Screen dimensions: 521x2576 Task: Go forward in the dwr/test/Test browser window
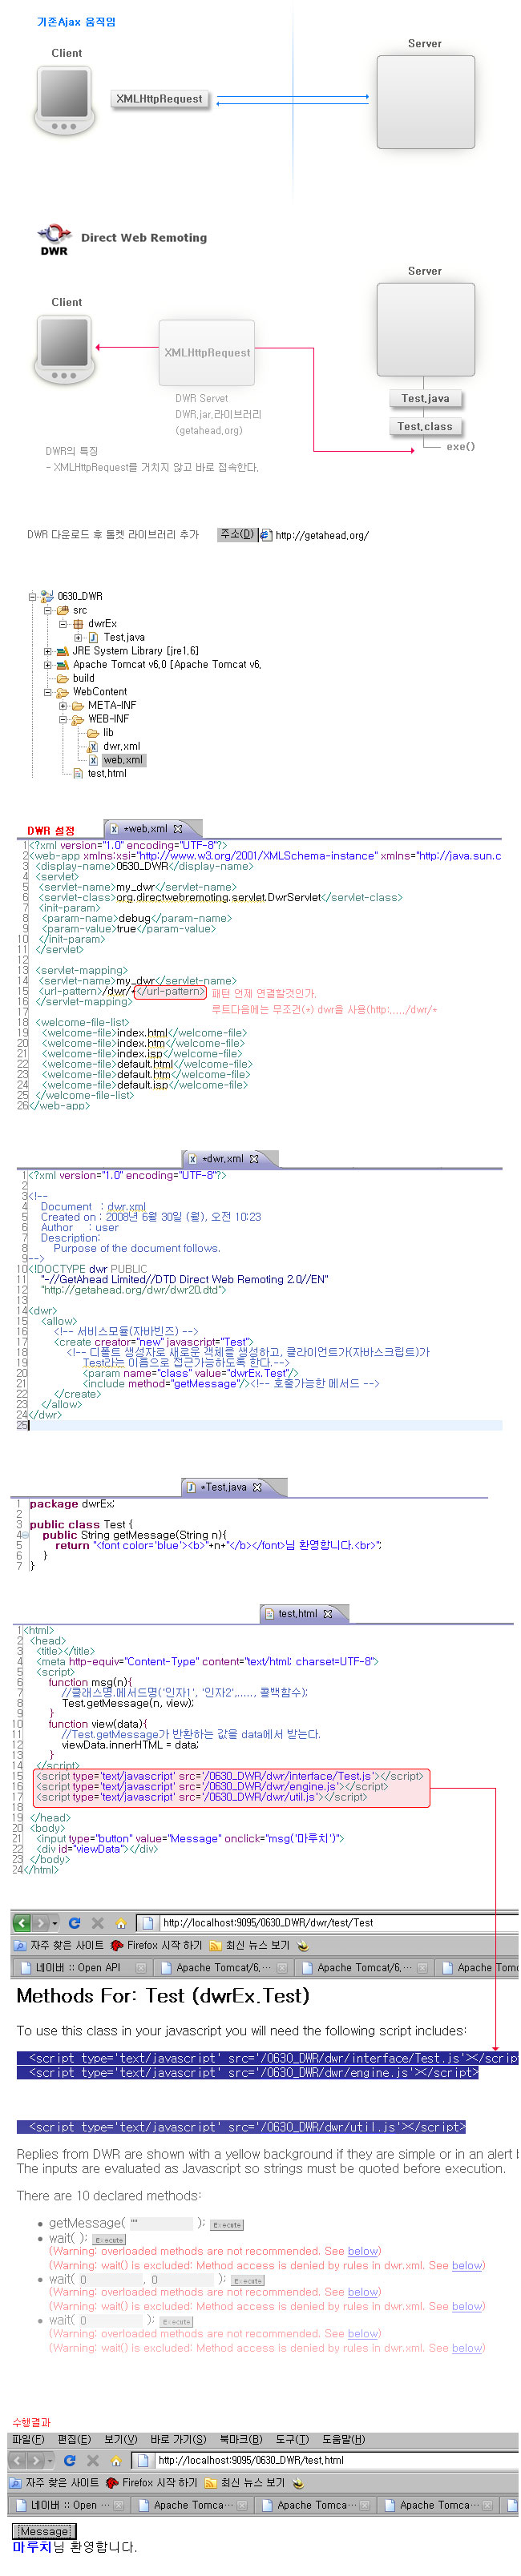coord(41,1922)
